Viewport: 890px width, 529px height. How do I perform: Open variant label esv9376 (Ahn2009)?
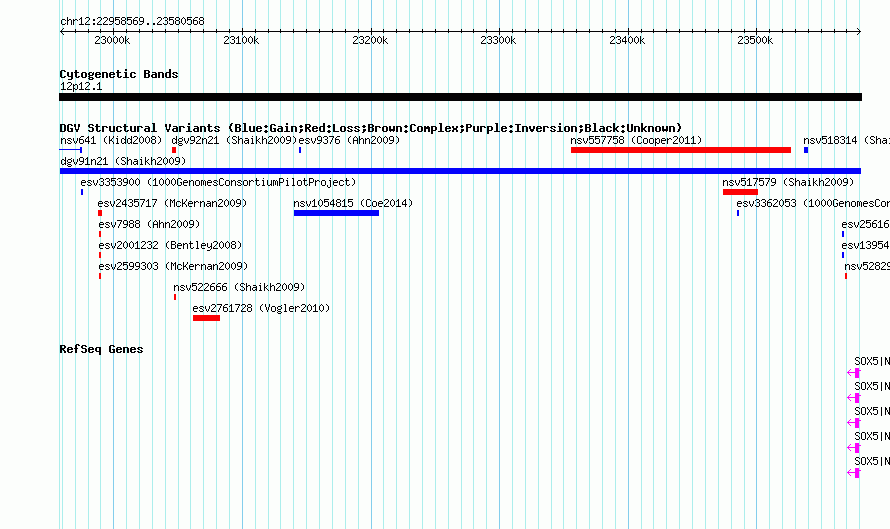349,140
